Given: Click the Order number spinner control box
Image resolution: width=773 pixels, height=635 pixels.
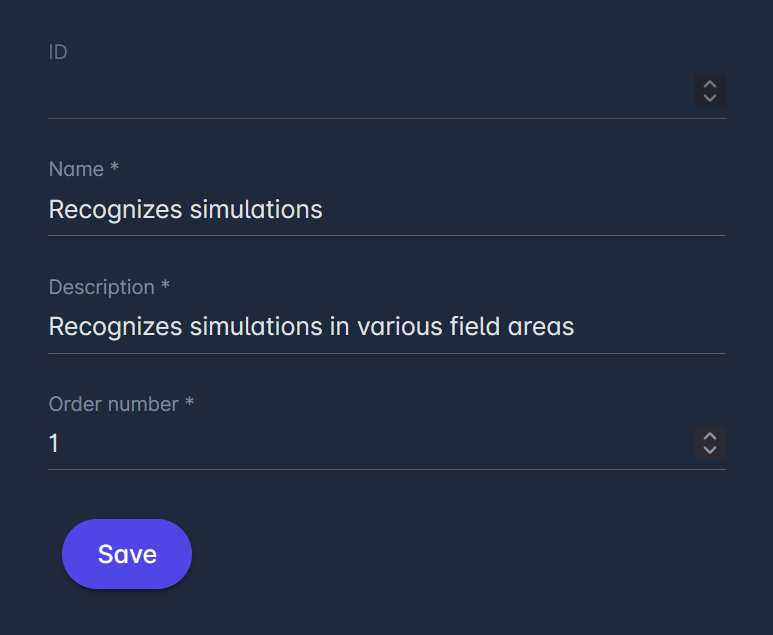Looking at the screenshot, I should pos(709,442).
